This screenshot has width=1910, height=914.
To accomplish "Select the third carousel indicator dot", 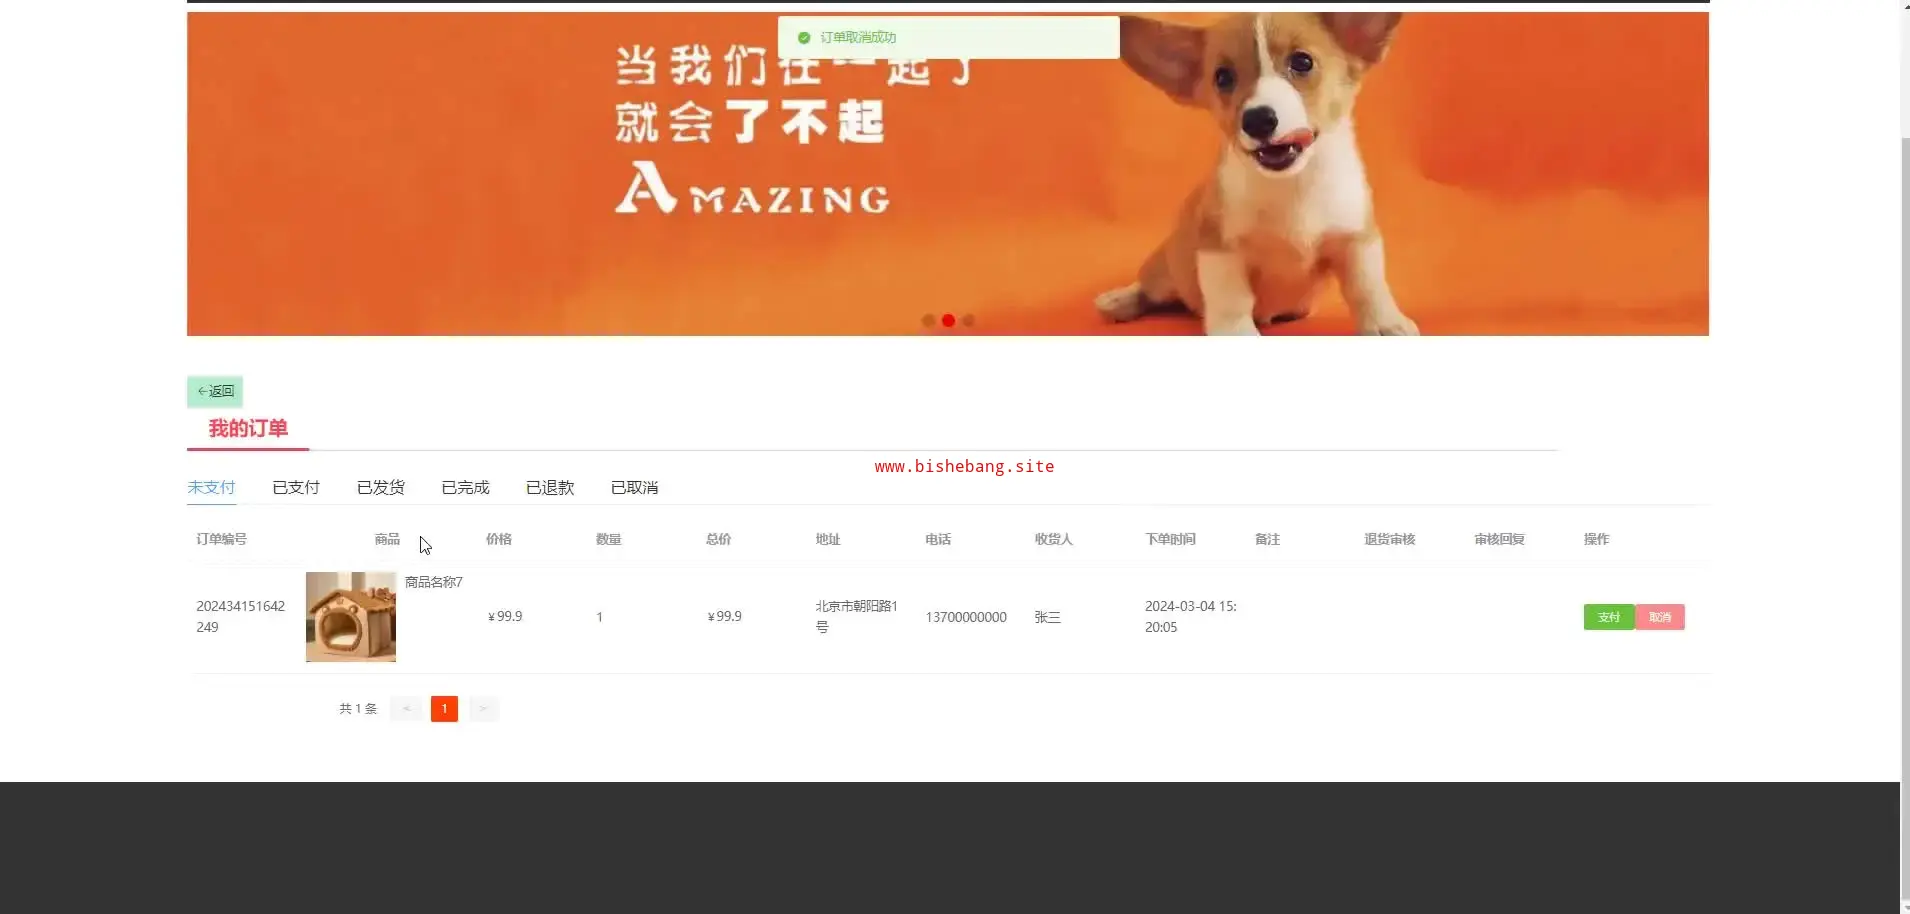I will 968,321.
